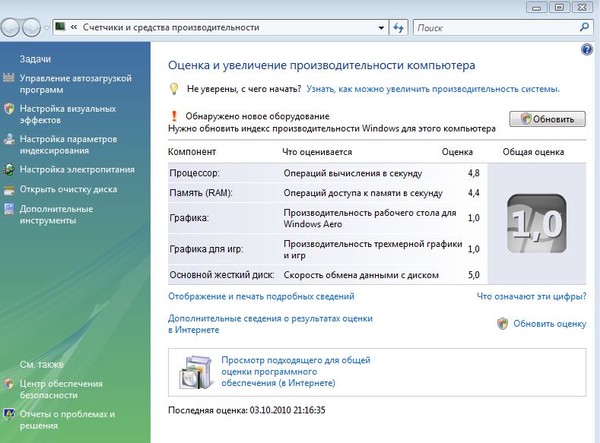Click icon beside Отчеты о проблемах
This screenshot has height=443, width=600.
(9, 414)
